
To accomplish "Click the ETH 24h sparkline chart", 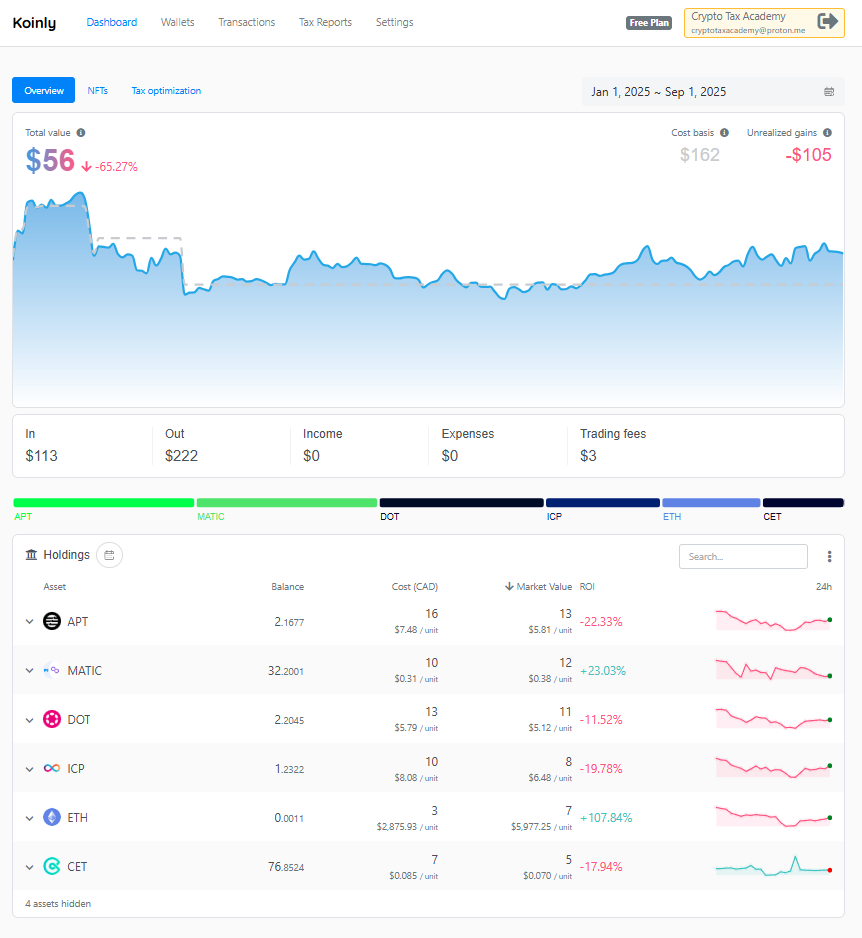I will click(x=773, y=817).
